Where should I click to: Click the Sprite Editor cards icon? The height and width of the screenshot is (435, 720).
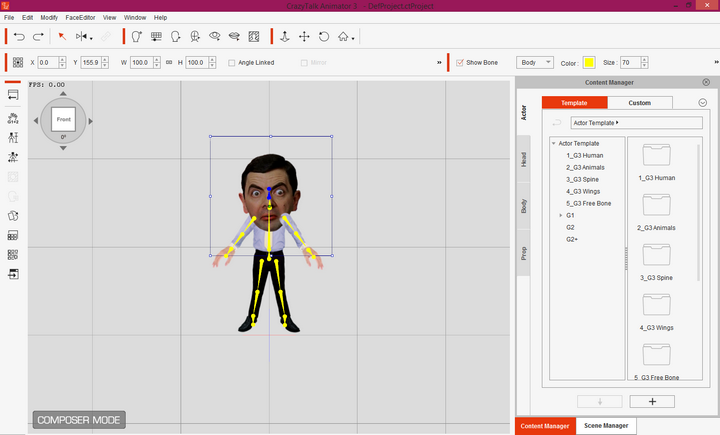[13, 215]
